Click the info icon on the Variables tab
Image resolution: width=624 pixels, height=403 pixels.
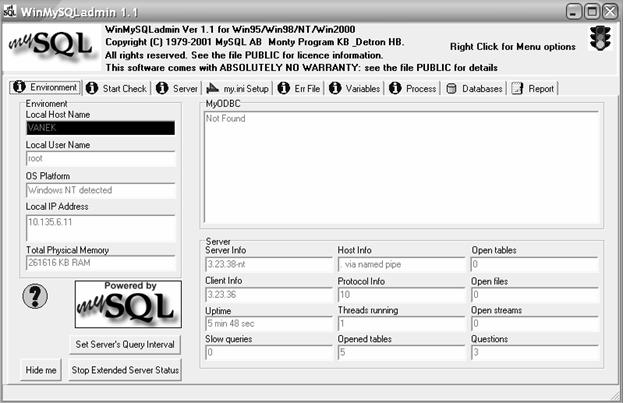point(335,88)
